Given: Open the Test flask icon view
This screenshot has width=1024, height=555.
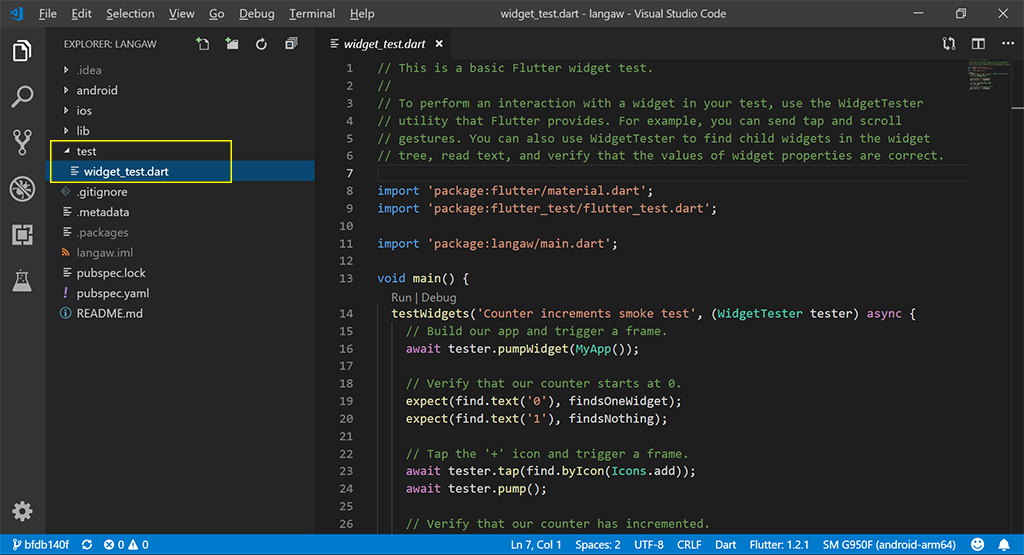Looking at the screenshot, I should coord(22,282).
